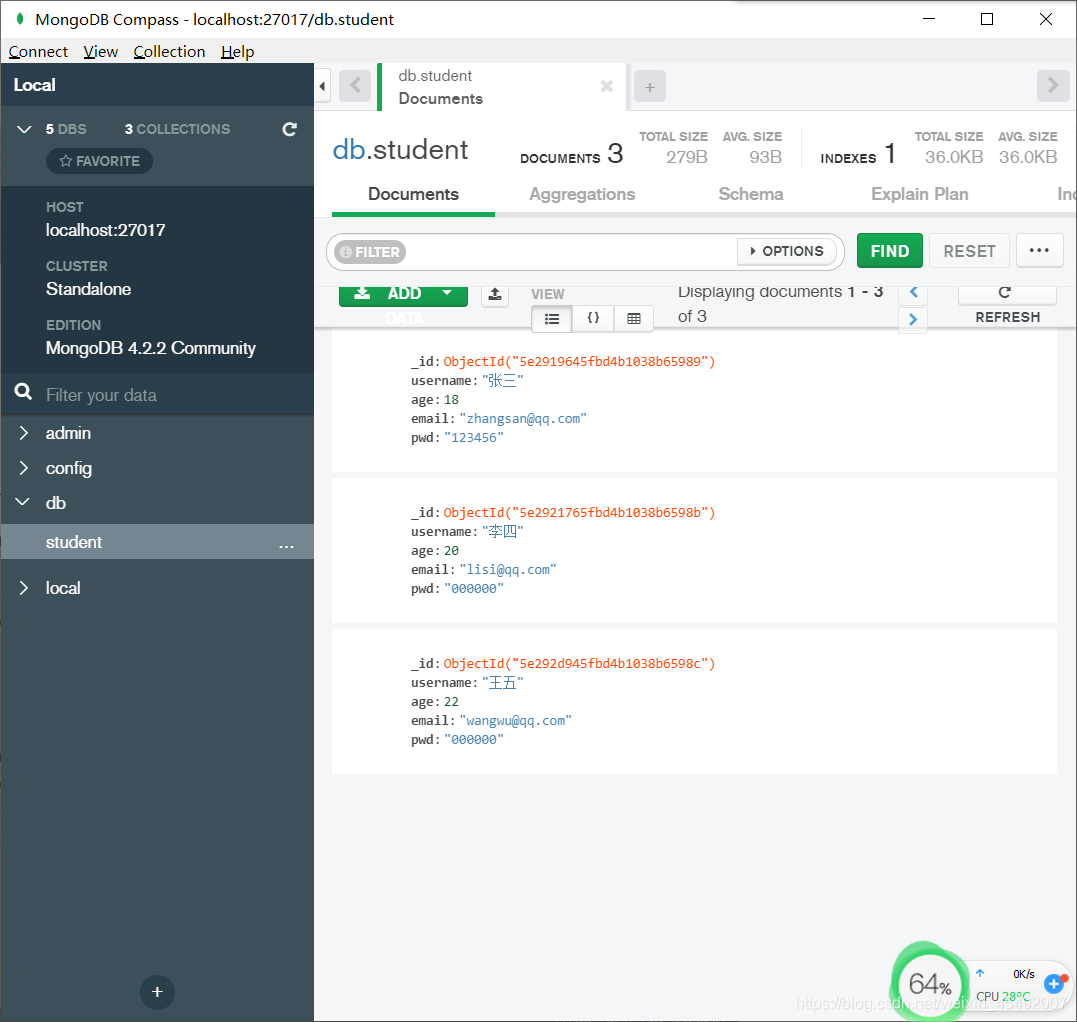Go to previous page of documents
Viewport: 1077px width, 1022px height.
tap(913, 293)
